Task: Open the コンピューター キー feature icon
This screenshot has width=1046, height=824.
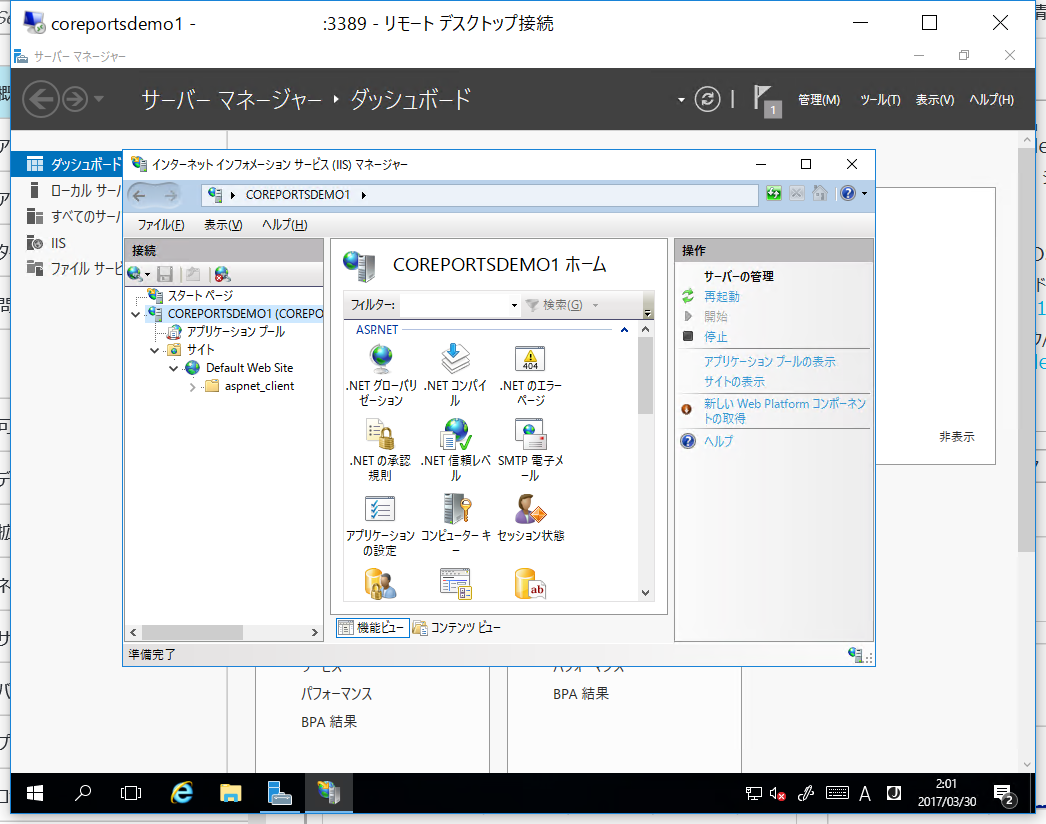Action: [457, 509]
